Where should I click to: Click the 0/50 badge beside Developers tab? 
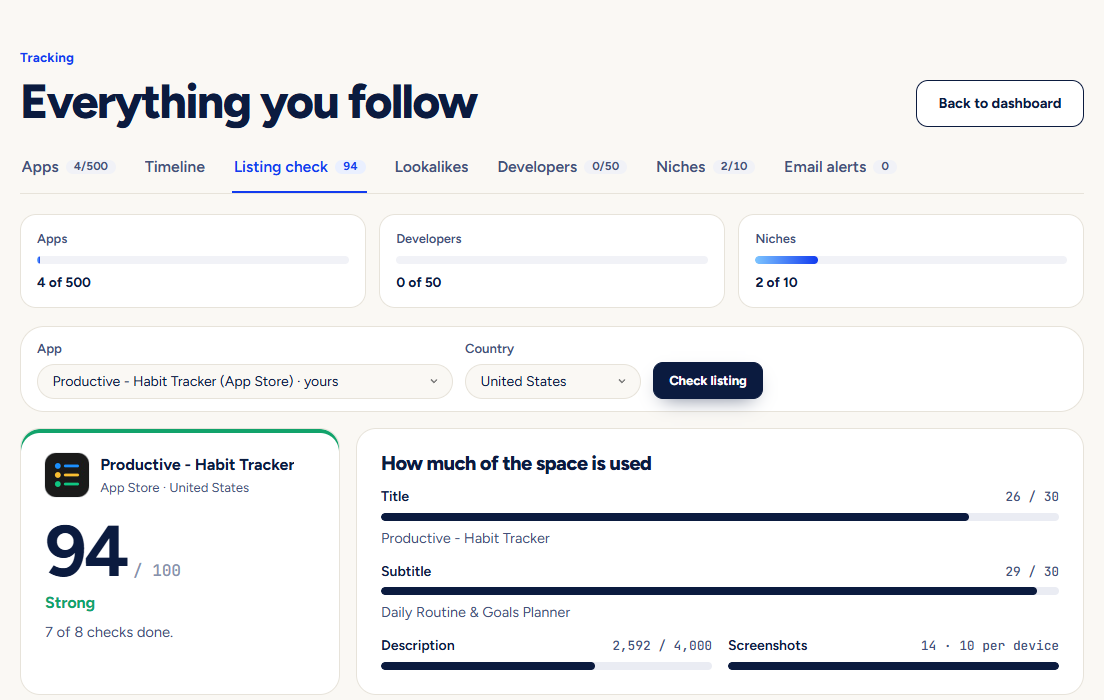point(606,166)
